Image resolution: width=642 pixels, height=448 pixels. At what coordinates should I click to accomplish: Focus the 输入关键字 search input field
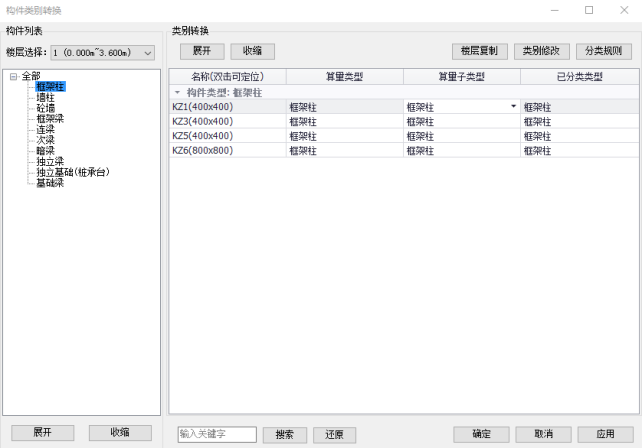point(217,434)
